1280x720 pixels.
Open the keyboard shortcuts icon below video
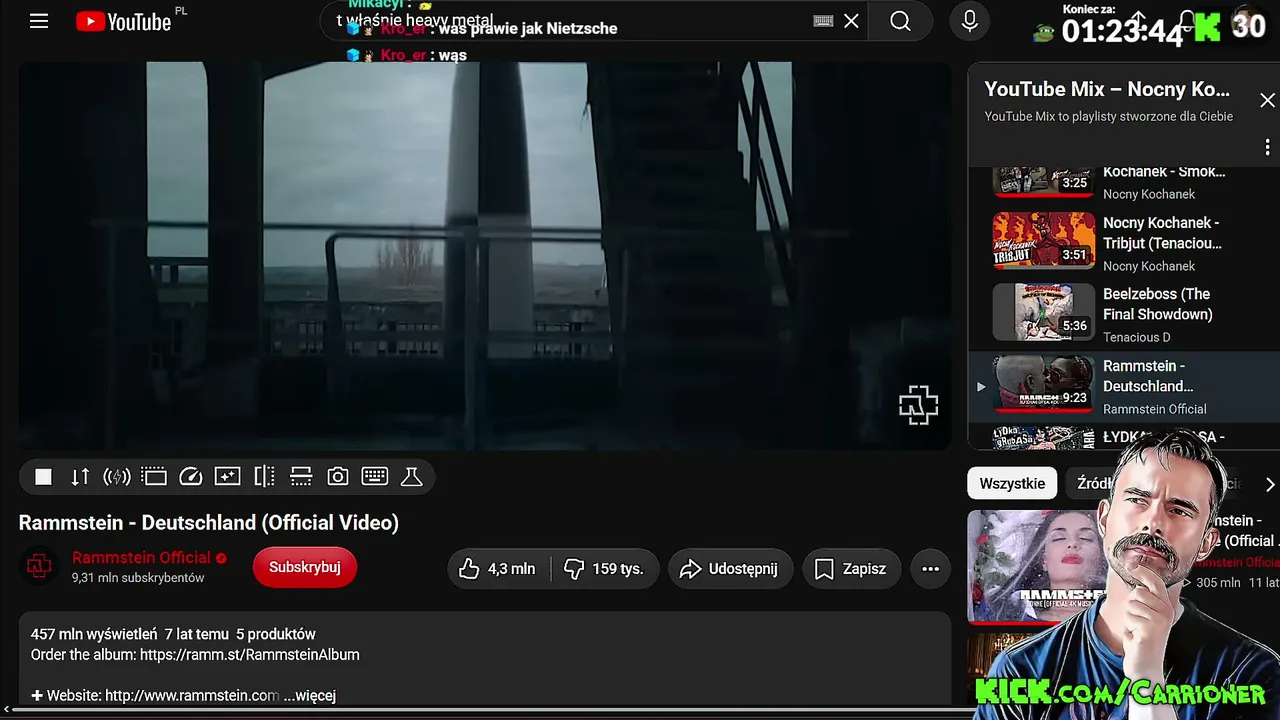tap(375, 477)
